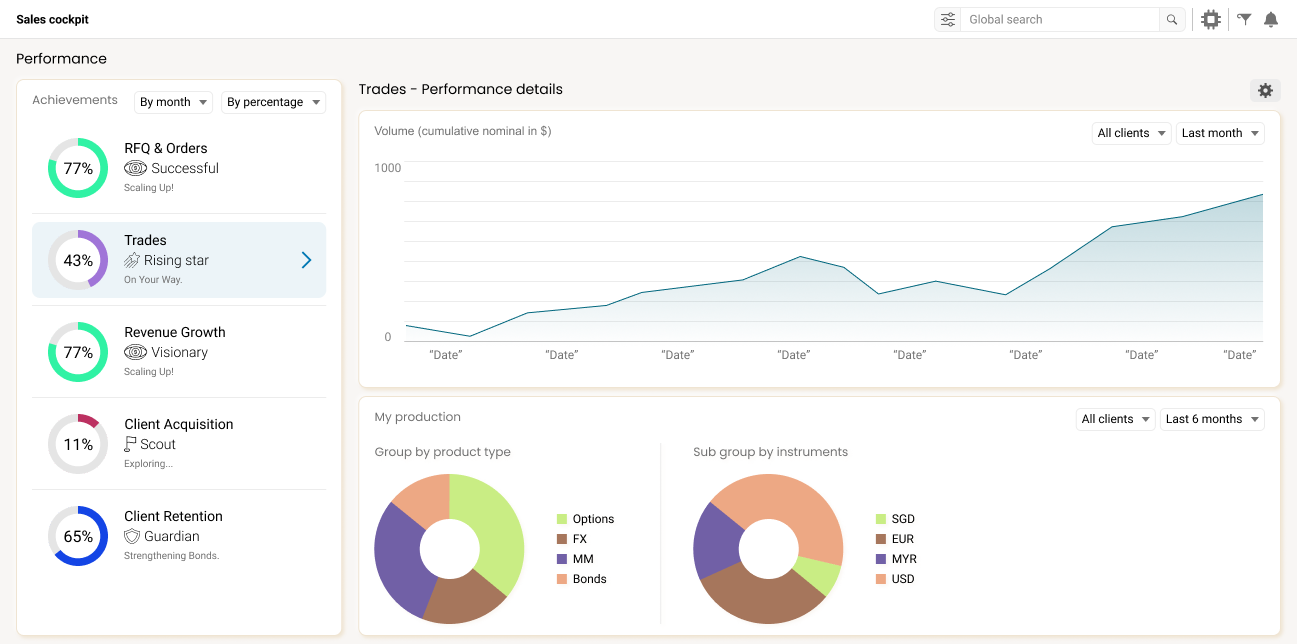Select the Client Retention achievement card

pos(179,536)
